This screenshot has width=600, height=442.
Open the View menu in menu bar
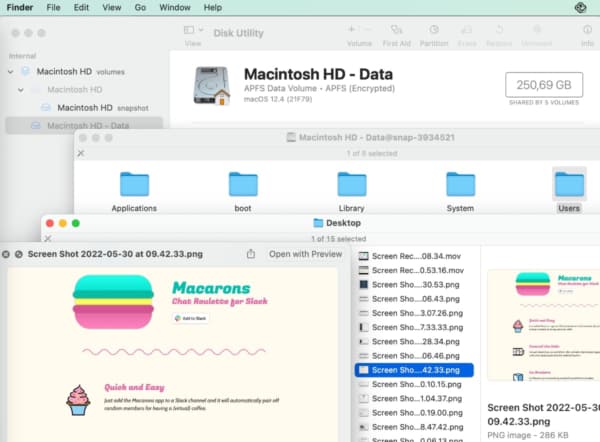[112, 7]
